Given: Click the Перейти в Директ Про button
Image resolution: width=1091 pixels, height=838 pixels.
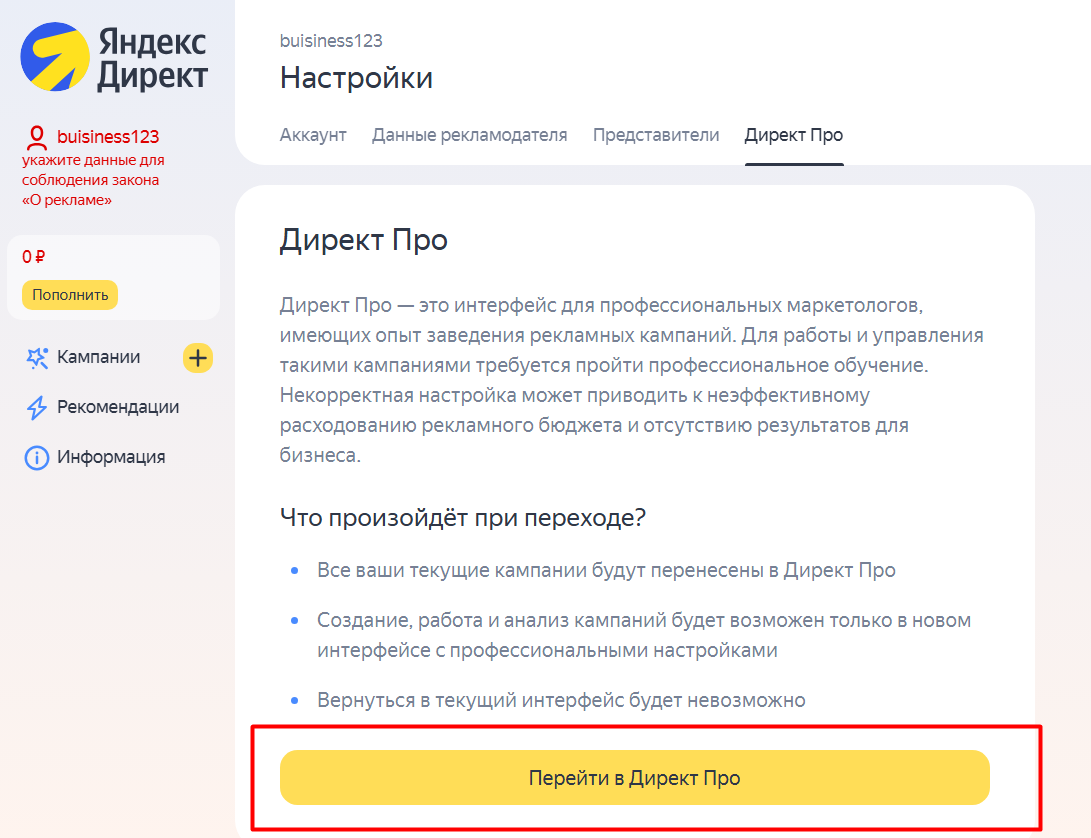Looking at the screenshot, I should [x=635, y=777].
